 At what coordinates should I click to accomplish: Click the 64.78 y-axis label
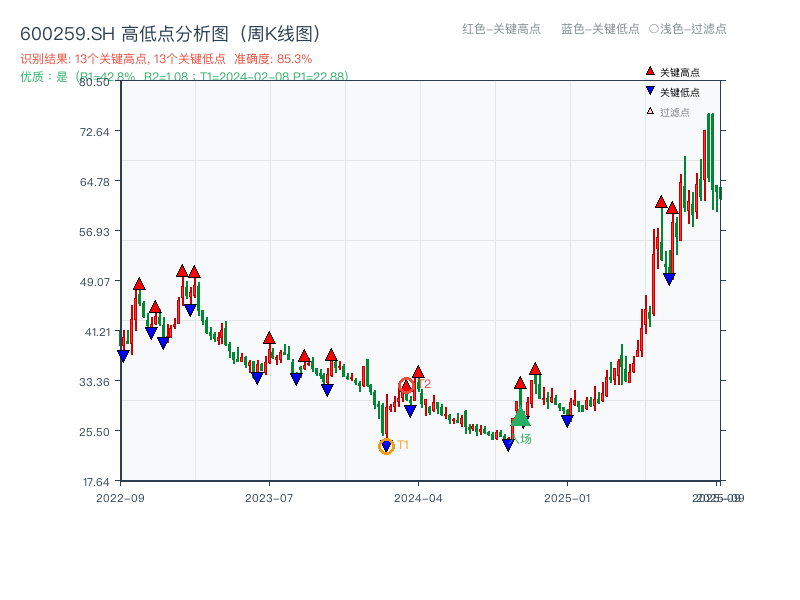(94, 182)
